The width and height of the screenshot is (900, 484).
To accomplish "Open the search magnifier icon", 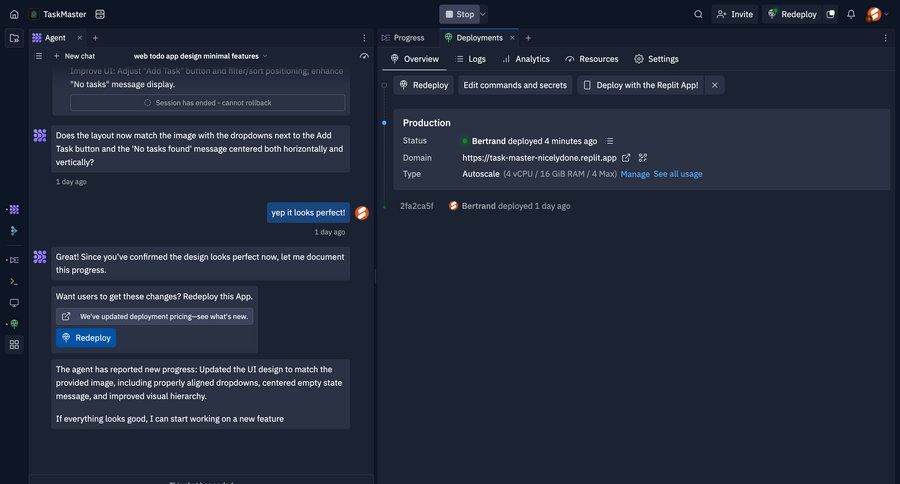I will (698, 14).
